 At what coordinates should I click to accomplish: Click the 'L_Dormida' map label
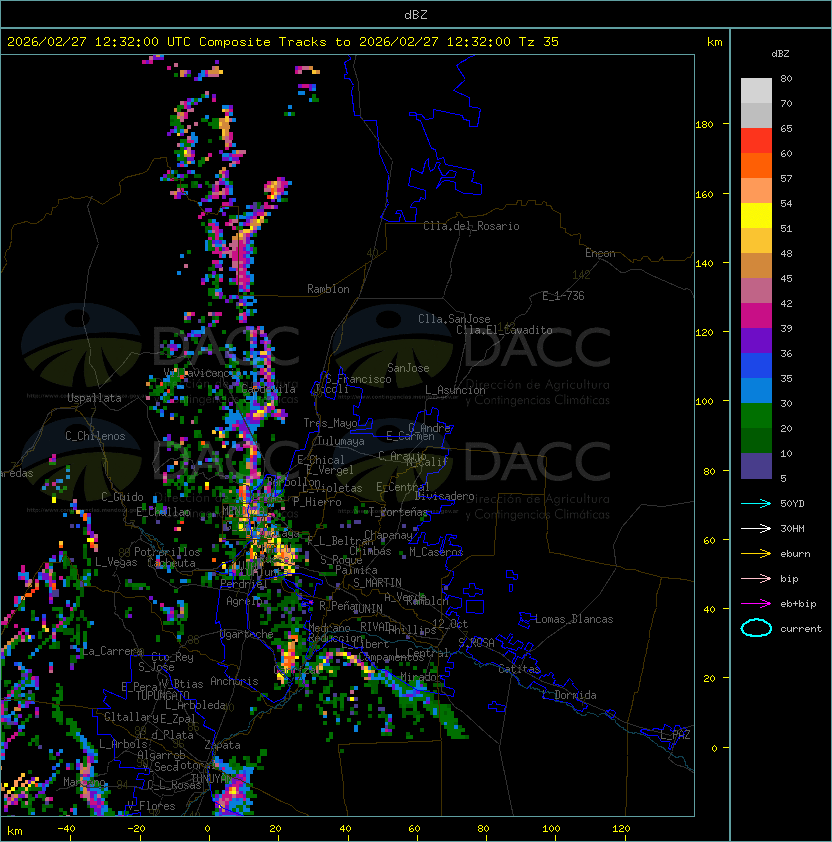coord(569,695)
